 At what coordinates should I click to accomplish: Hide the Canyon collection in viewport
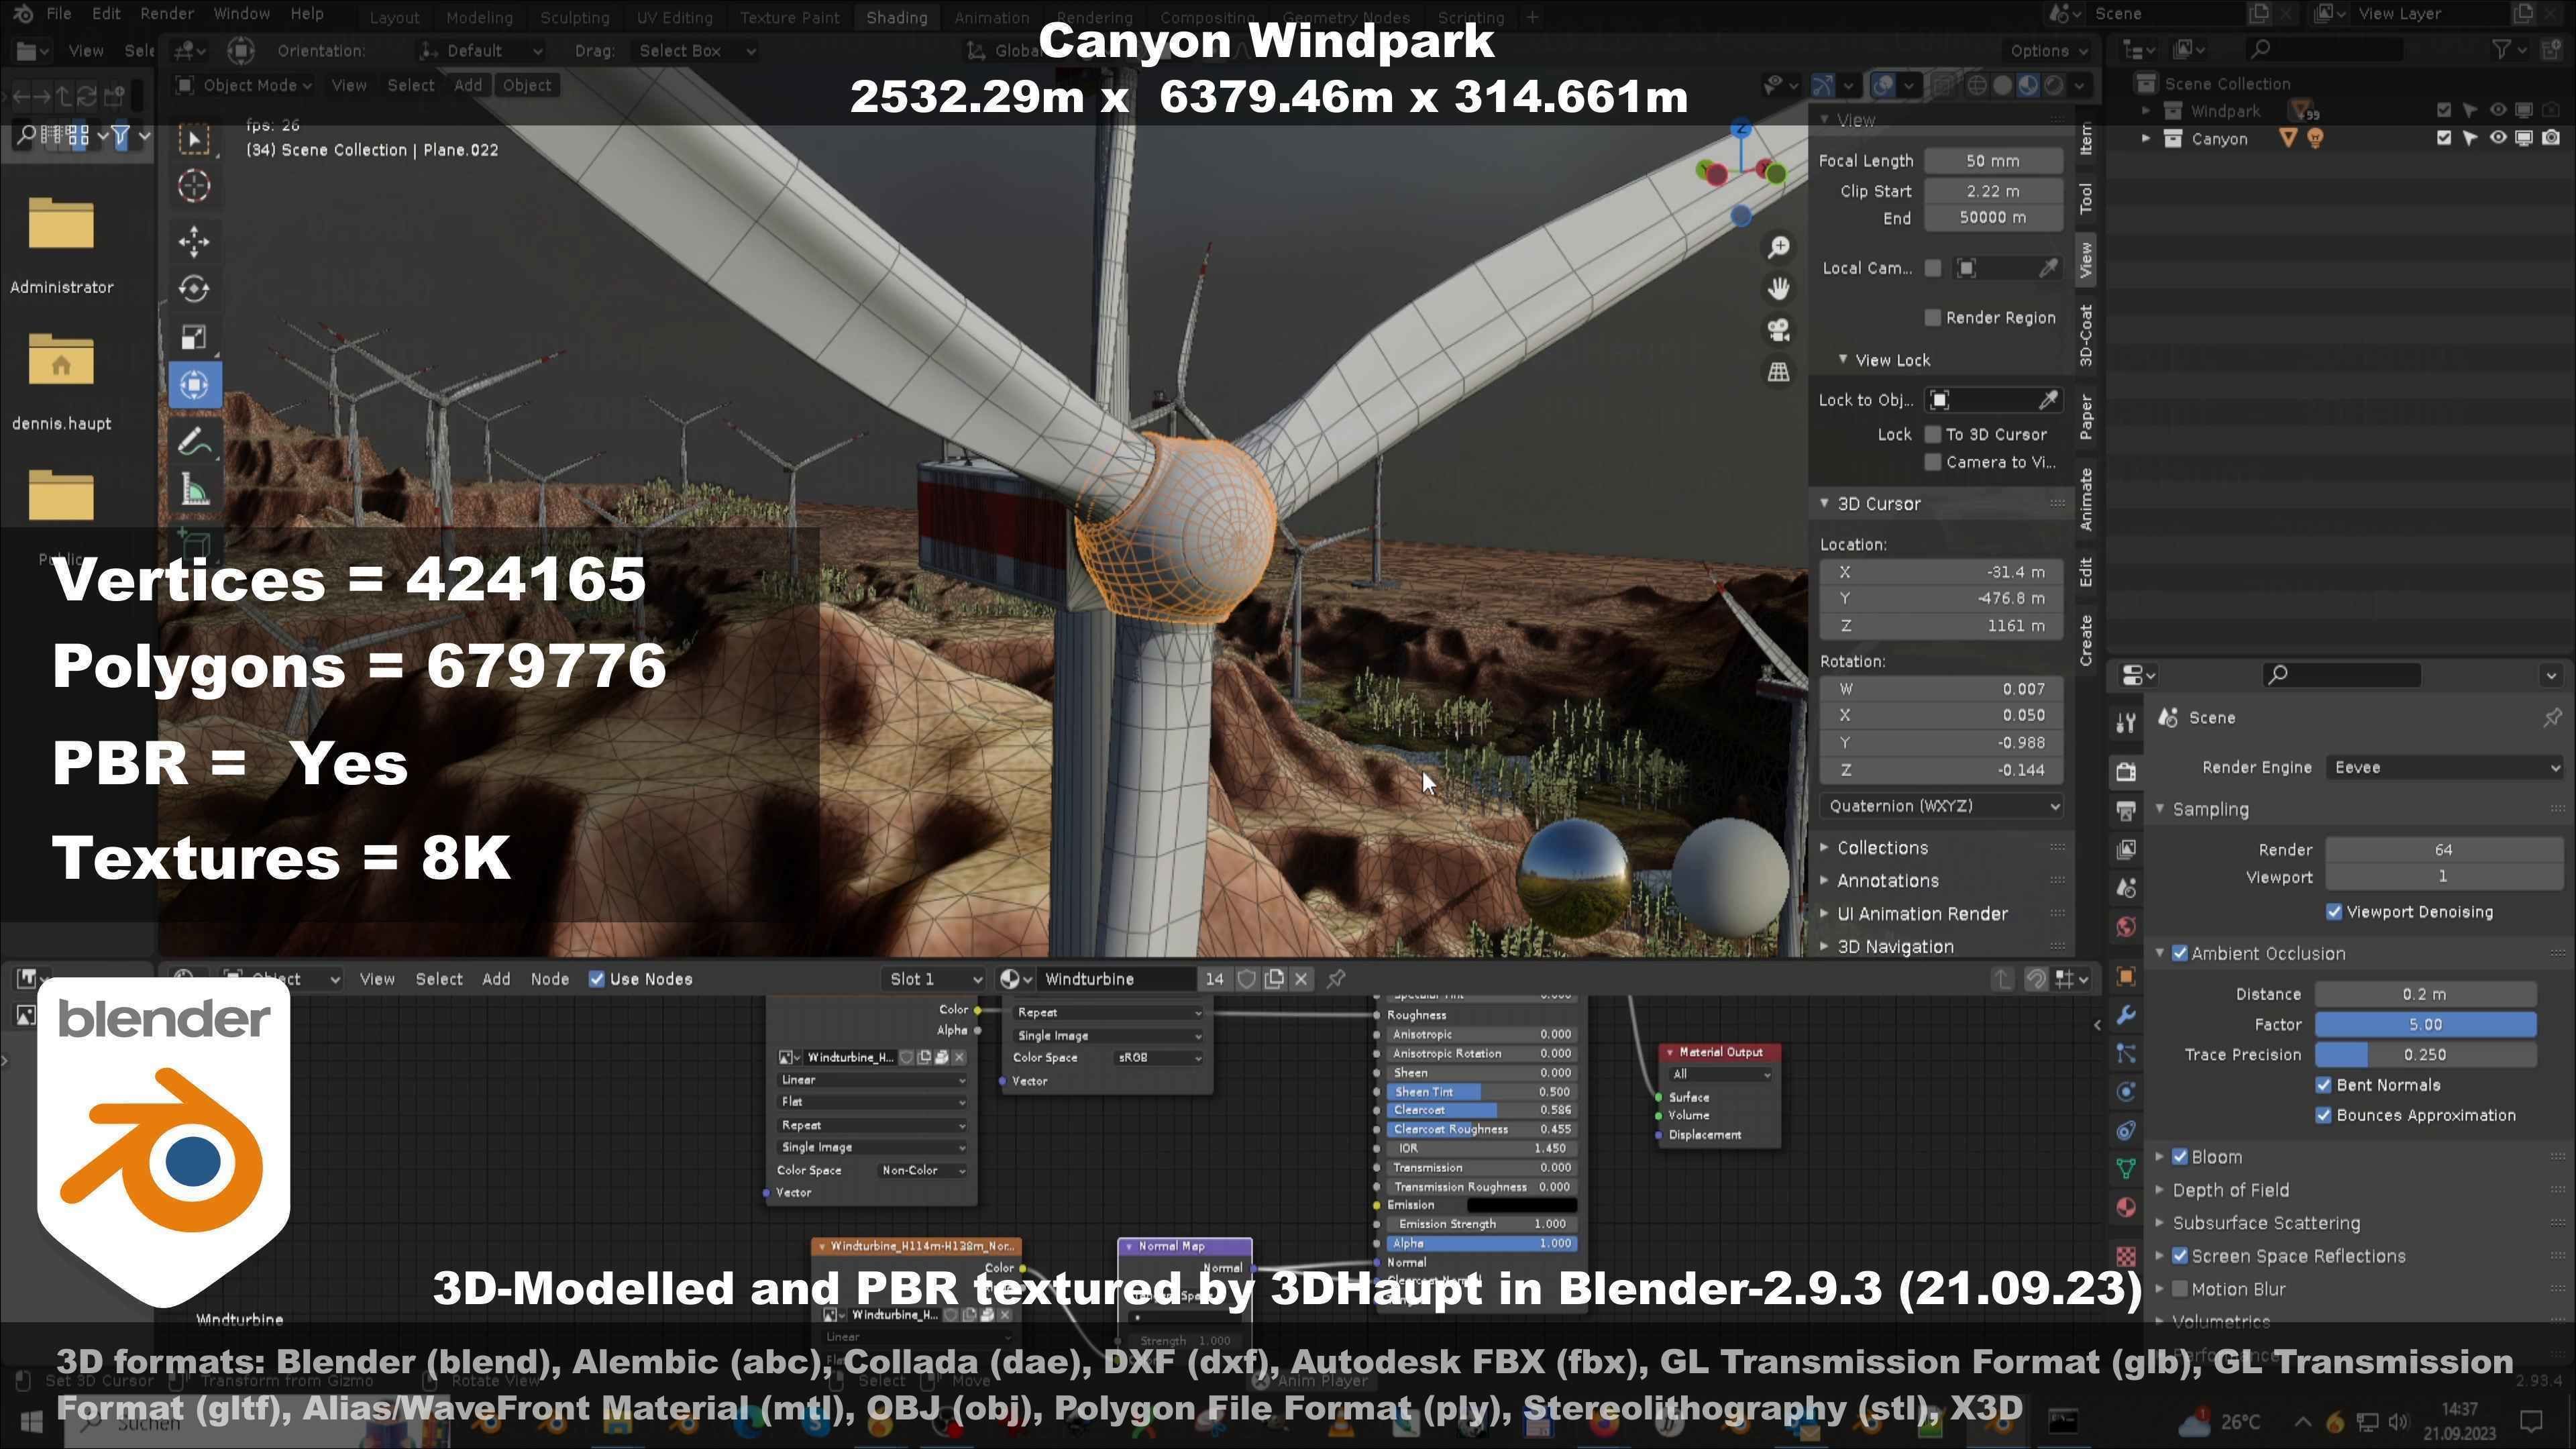tap(2497, 138)
